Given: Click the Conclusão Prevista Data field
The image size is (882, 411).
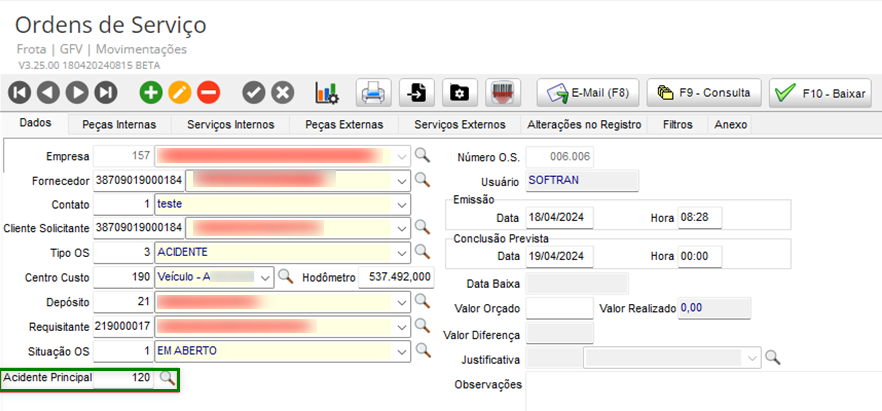Looking at the screenshot, I should coord(560,256).
